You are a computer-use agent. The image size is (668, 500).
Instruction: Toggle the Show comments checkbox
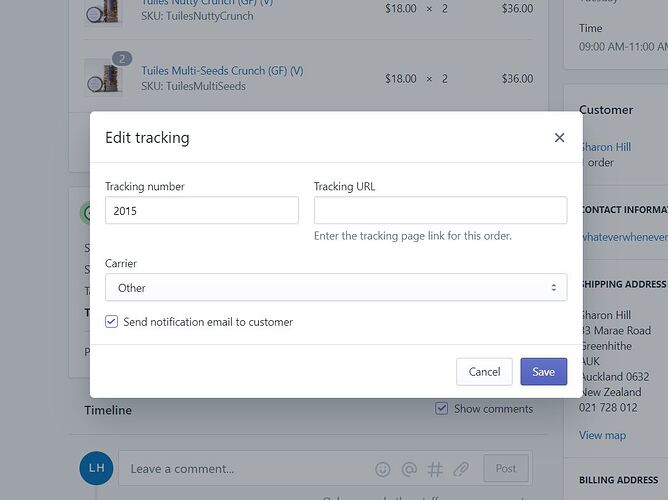(x=441, y=408)
